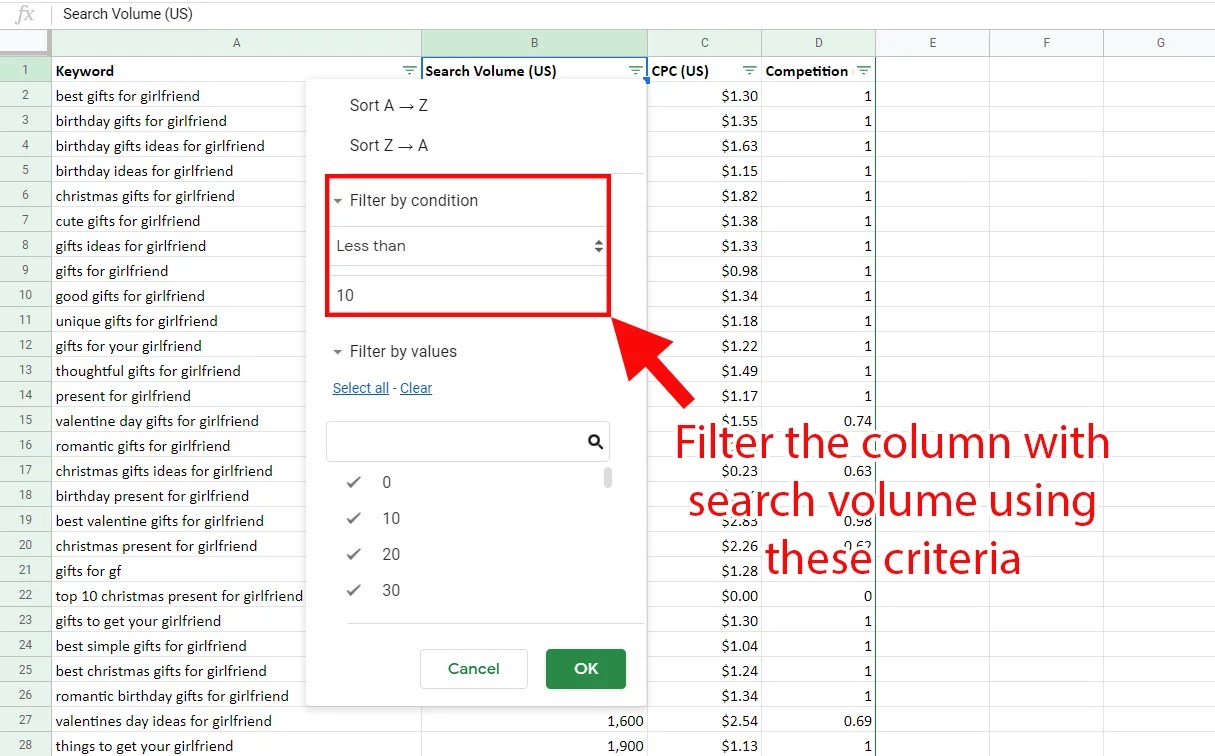Select Sort A → Z

388,105
